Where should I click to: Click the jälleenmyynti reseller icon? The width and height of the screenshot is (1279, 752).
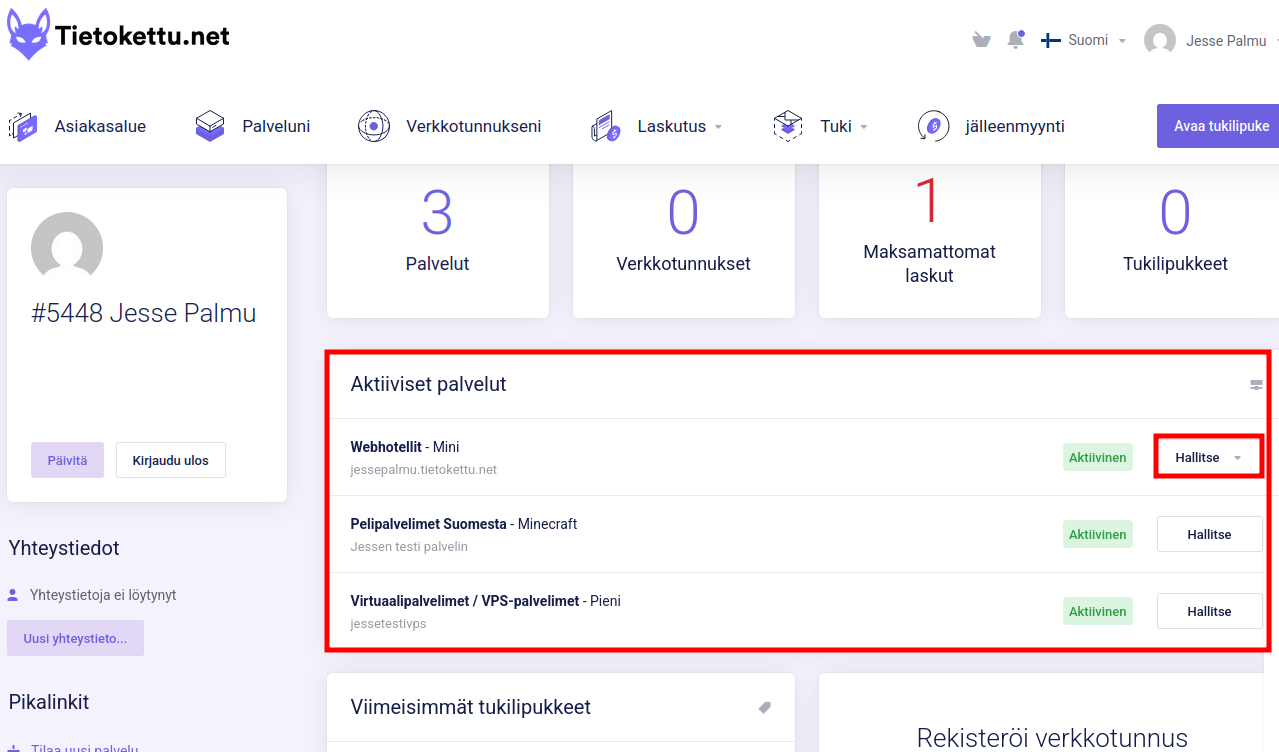(933, 127)
